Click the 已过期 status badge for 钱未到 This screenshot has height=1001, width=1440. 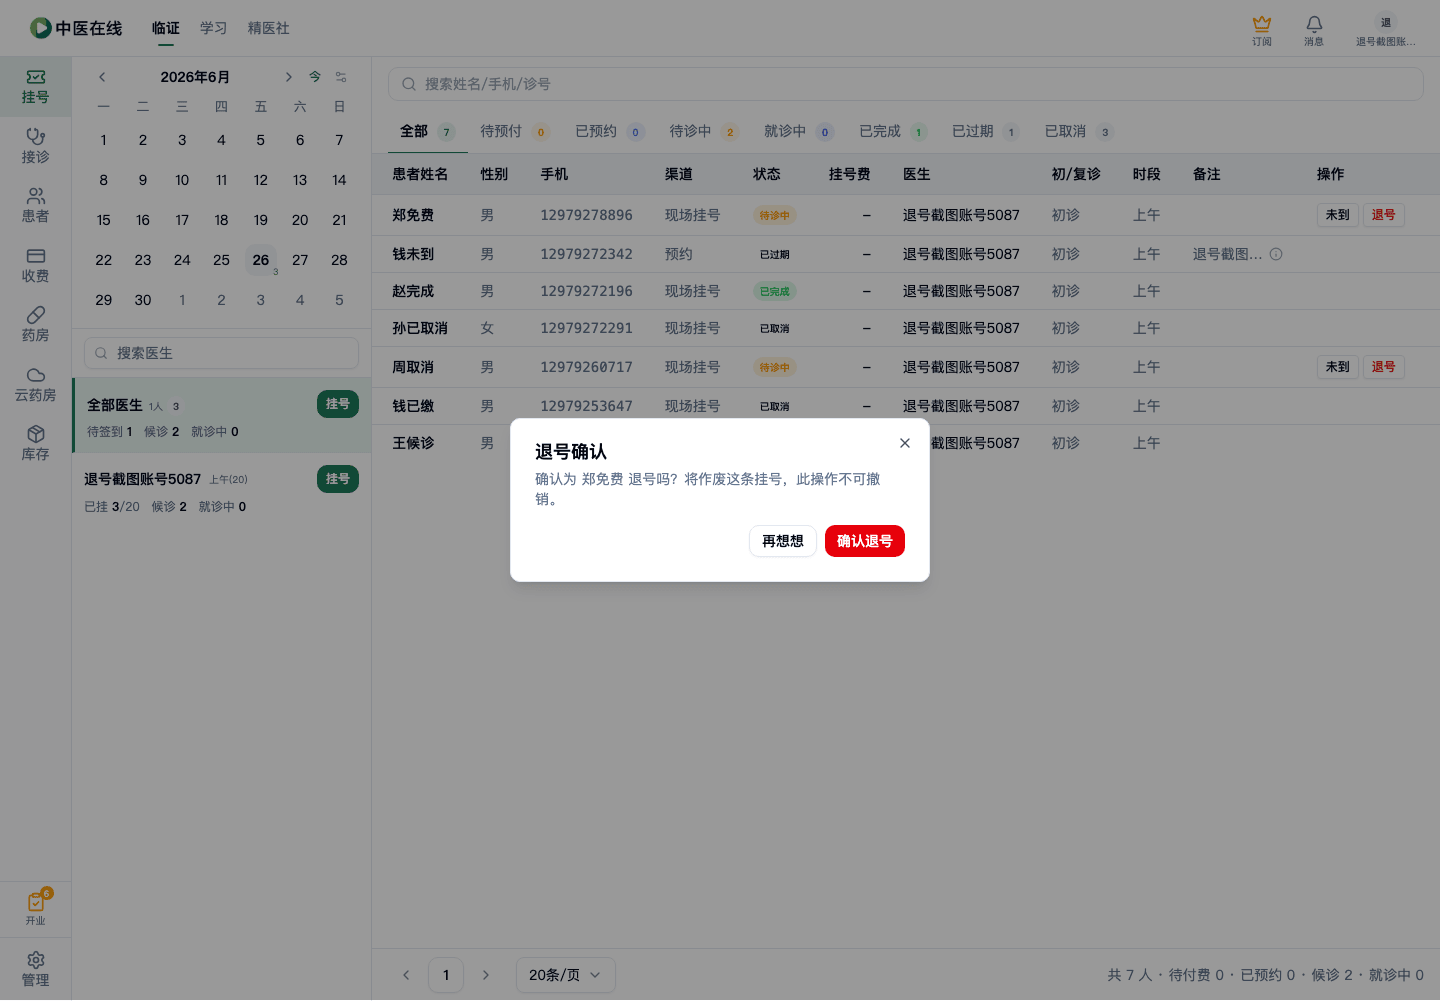(x=775, y=255)
